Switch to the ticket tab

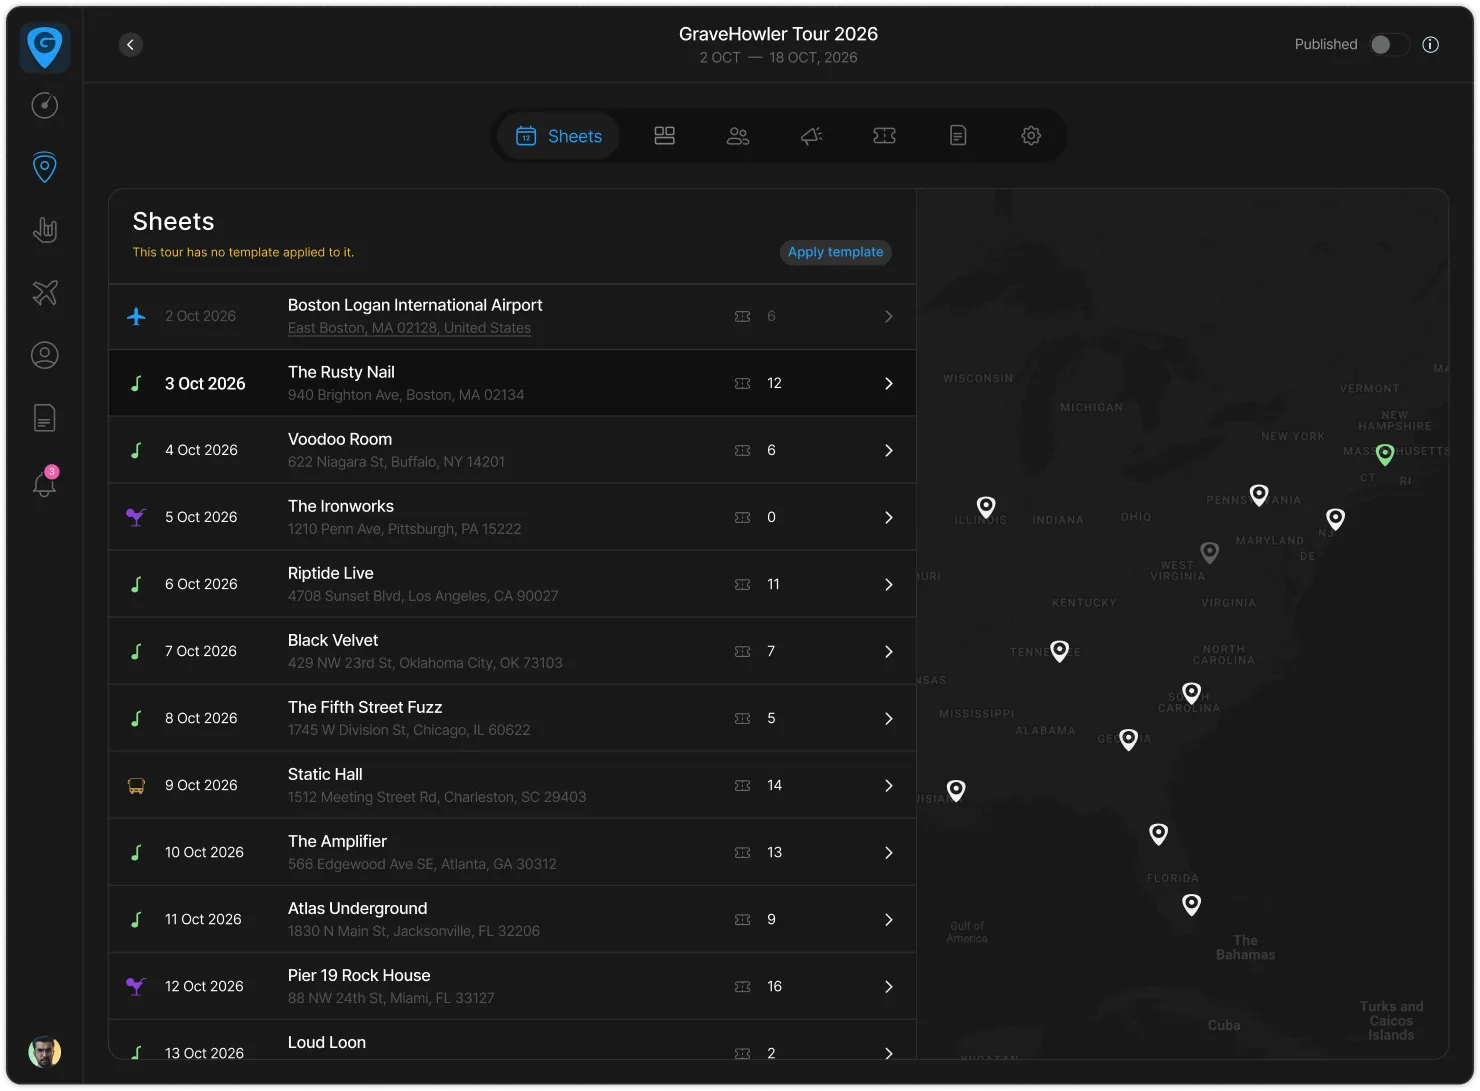pos(885,136)
